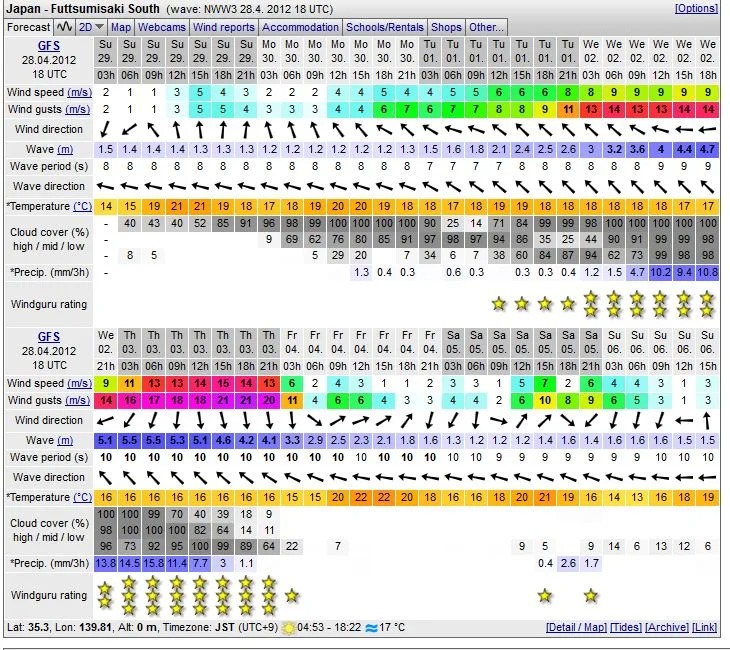Click precipitation cell 2.6 in bottom table

[x=568, y=563]
